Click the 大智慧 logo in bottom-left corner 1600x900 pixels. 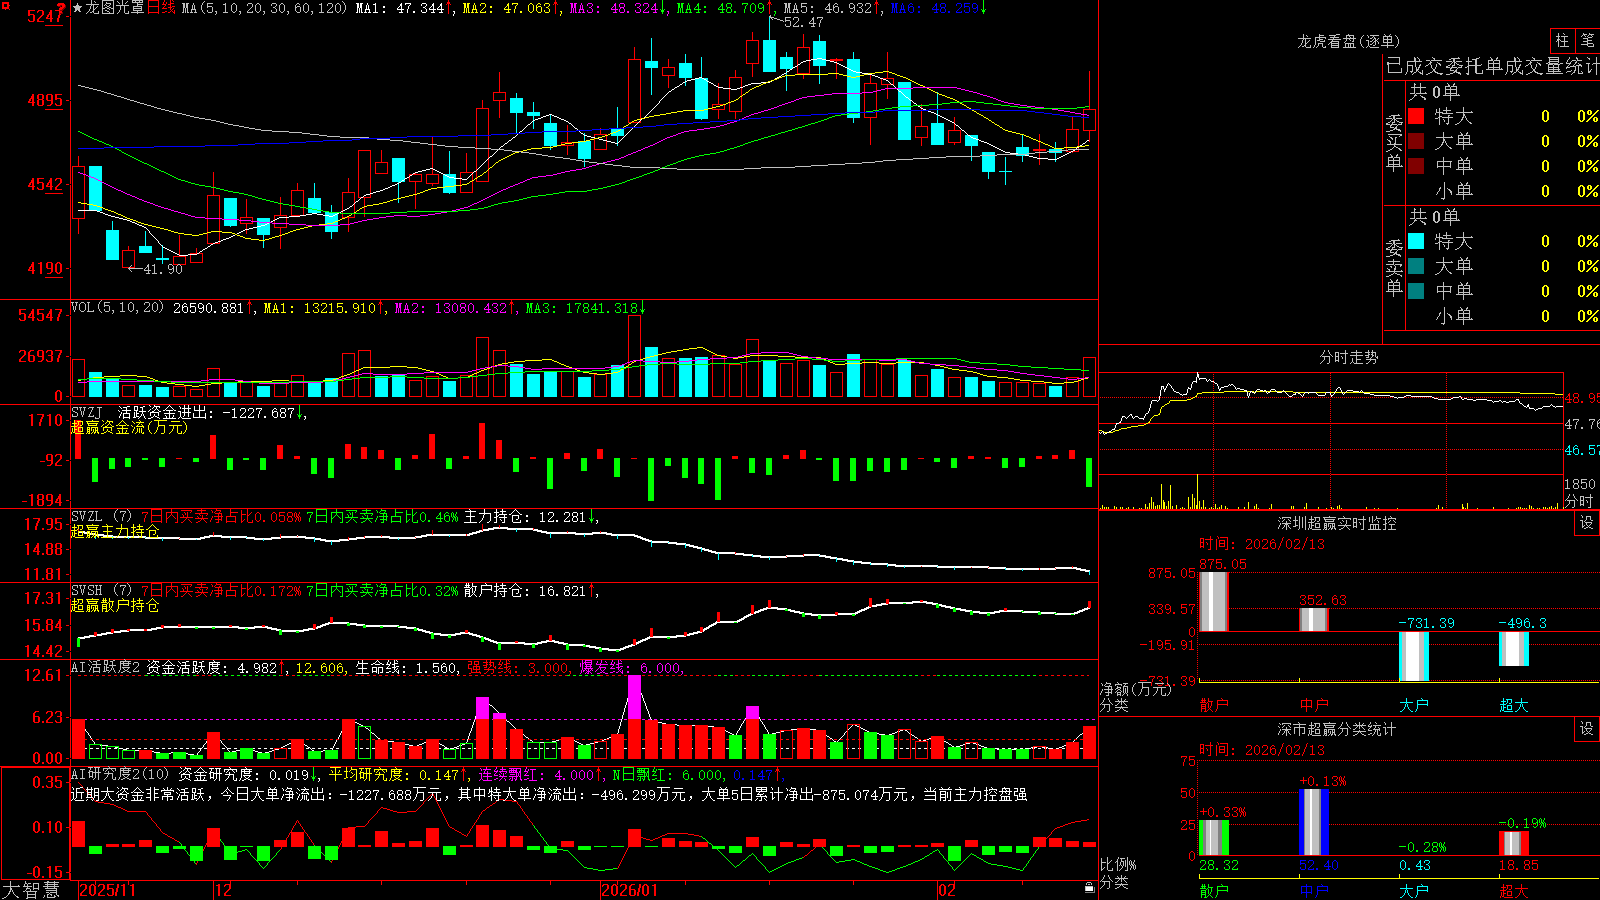31,890
